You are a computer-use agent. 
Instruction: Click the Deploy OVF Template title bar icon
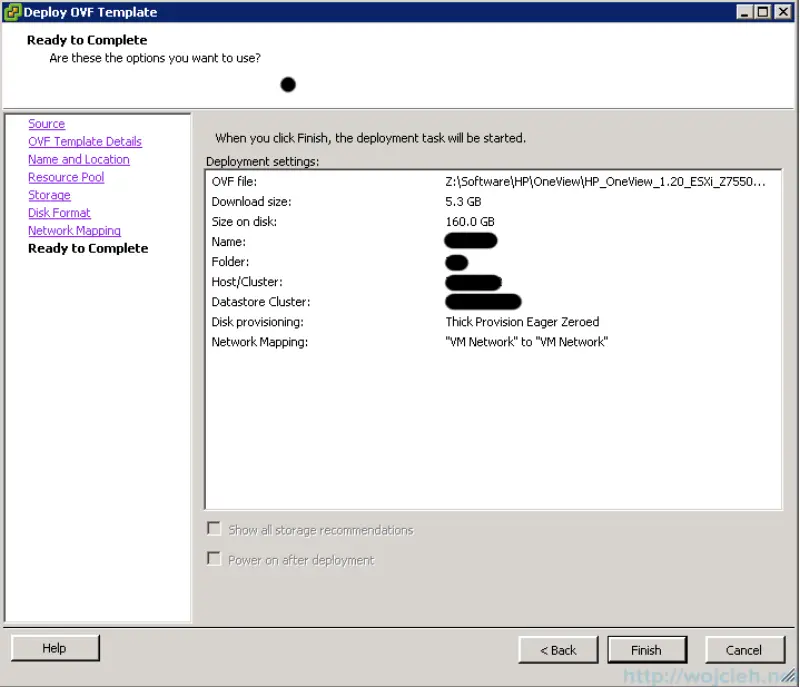point(11,11)
